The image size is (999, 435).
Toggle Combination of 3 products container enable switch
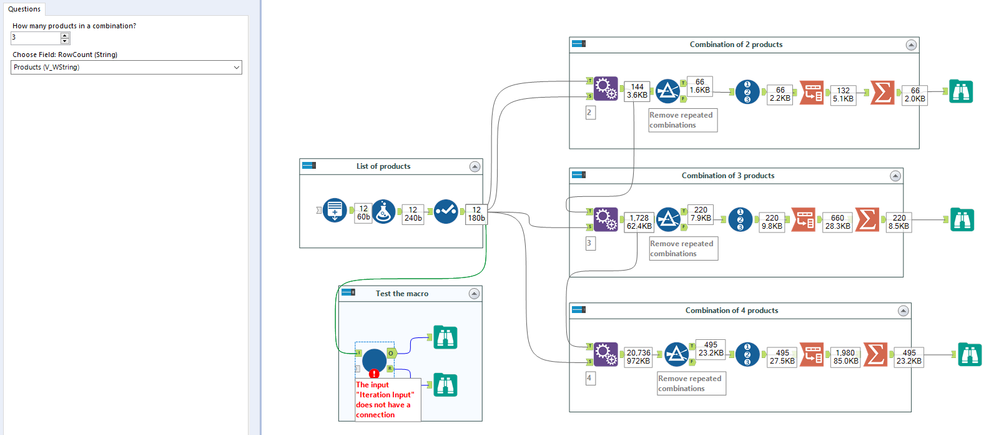click(579, 175)
